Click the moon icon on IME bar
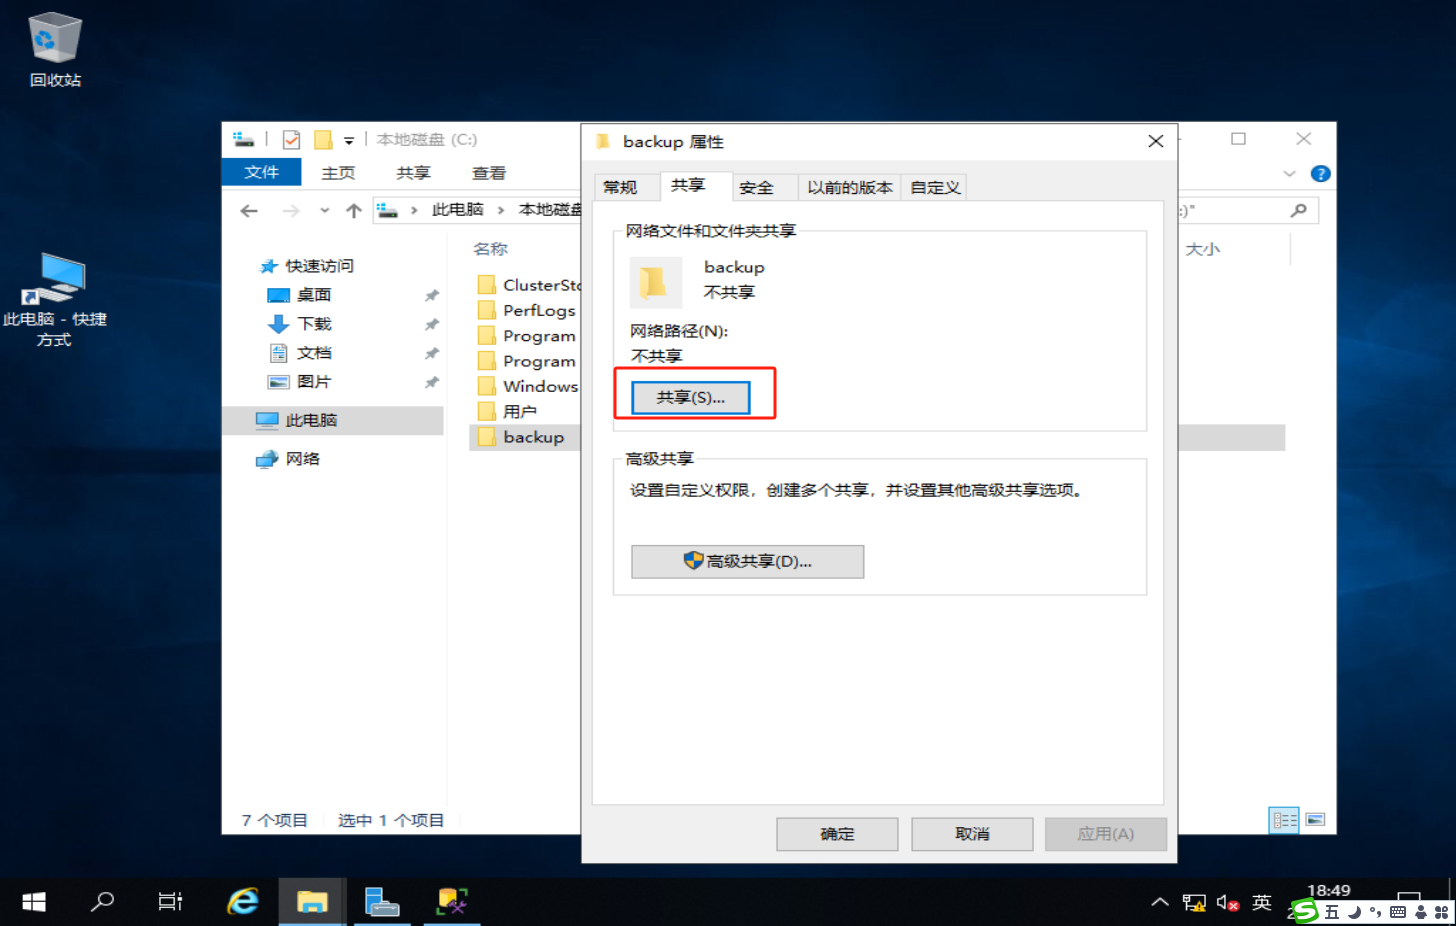The image size is (1456, 926). (x=1354, y=912)
